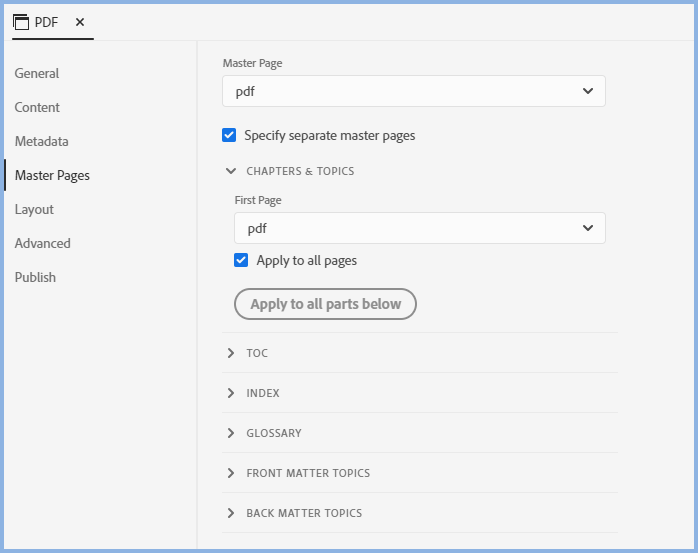Go to the Layout section
This screenshot has width=698, height=553.
pyautogui.click(x=34, y=209)
